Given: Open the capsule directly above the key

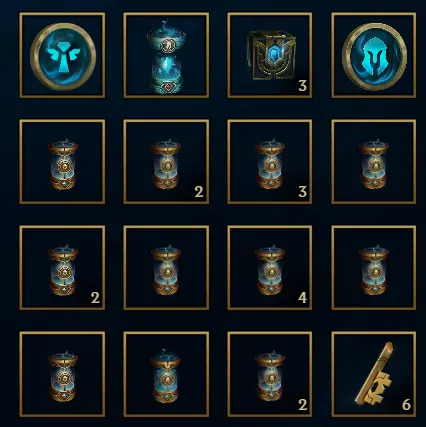Looking at the screenshot, I should coord(374,270).
